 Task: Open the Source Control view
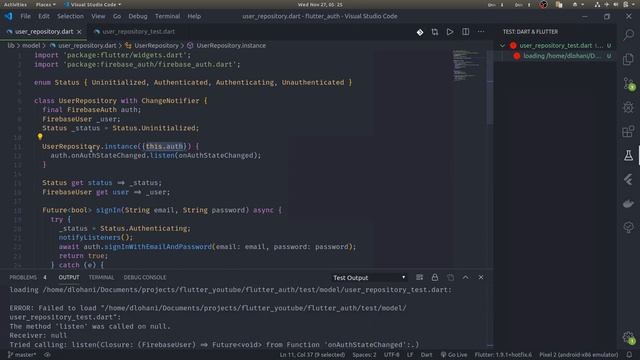coord(629,84)
